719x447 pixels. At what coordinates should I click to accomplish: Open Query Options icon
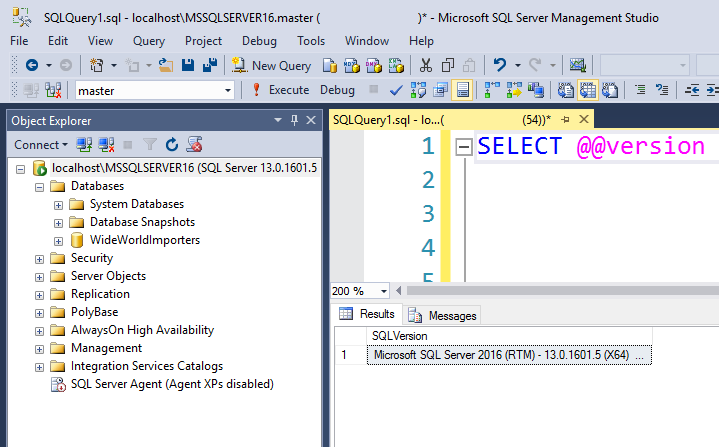pyautogui.click(x=440, y=90)
